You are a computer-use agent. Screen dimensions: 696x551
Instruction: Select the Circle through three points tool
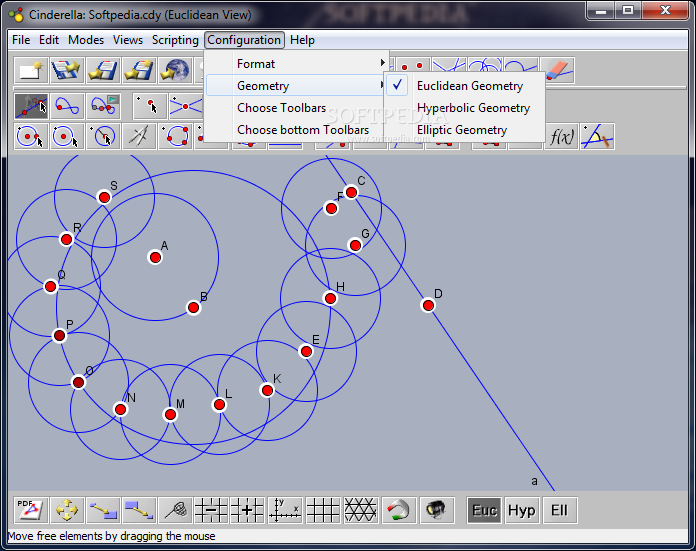(x=176, y=136)
